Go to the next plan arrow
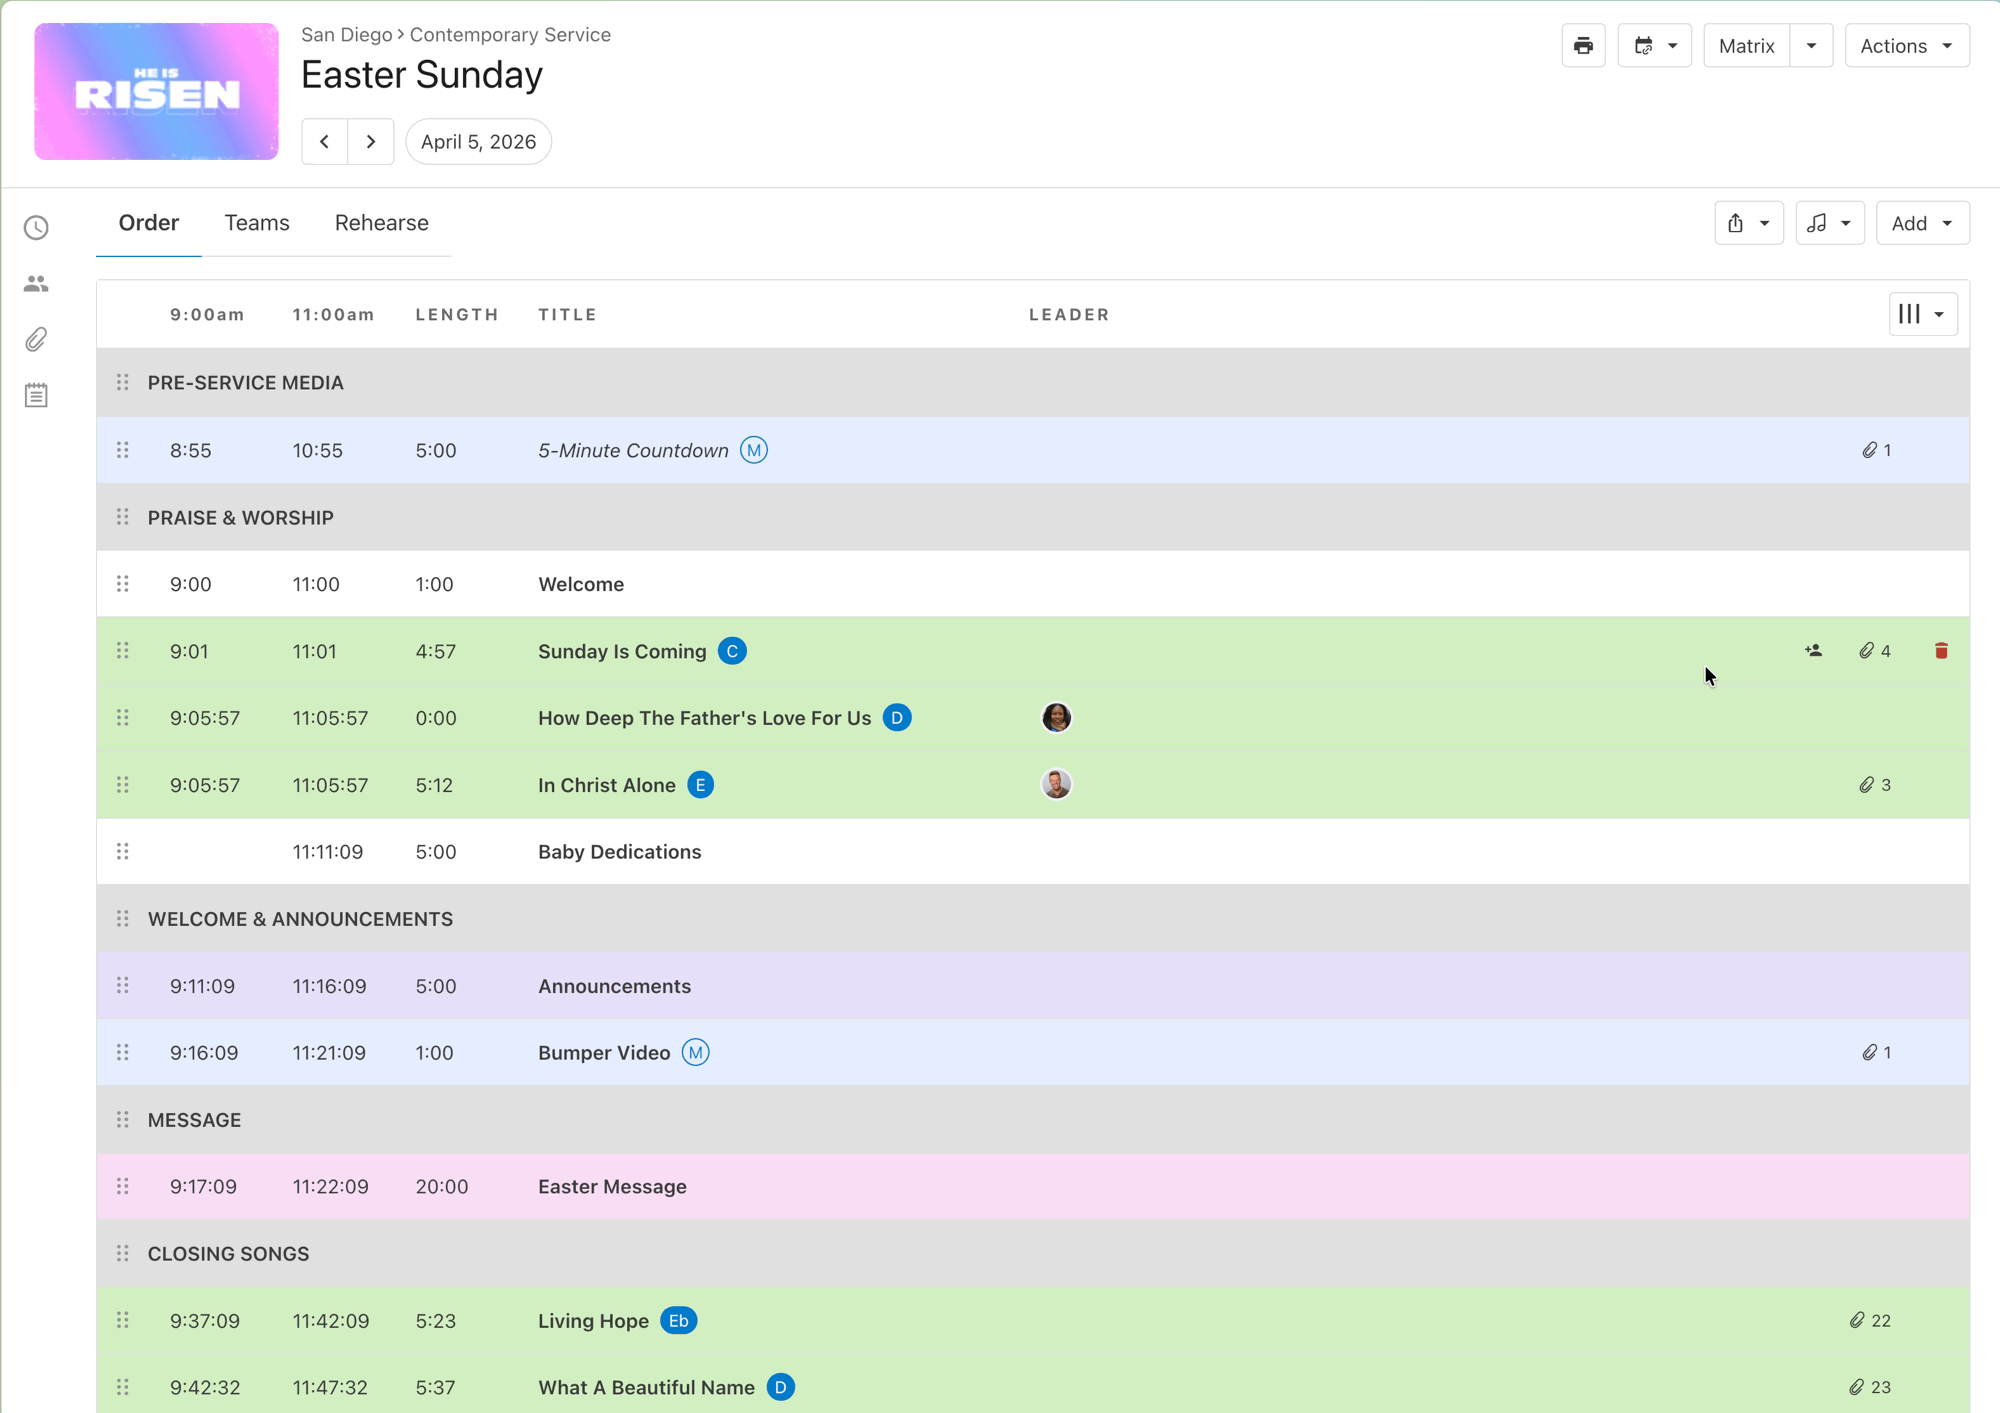The height and width of the screenshot is (1413, 2000). pos(371,142)
